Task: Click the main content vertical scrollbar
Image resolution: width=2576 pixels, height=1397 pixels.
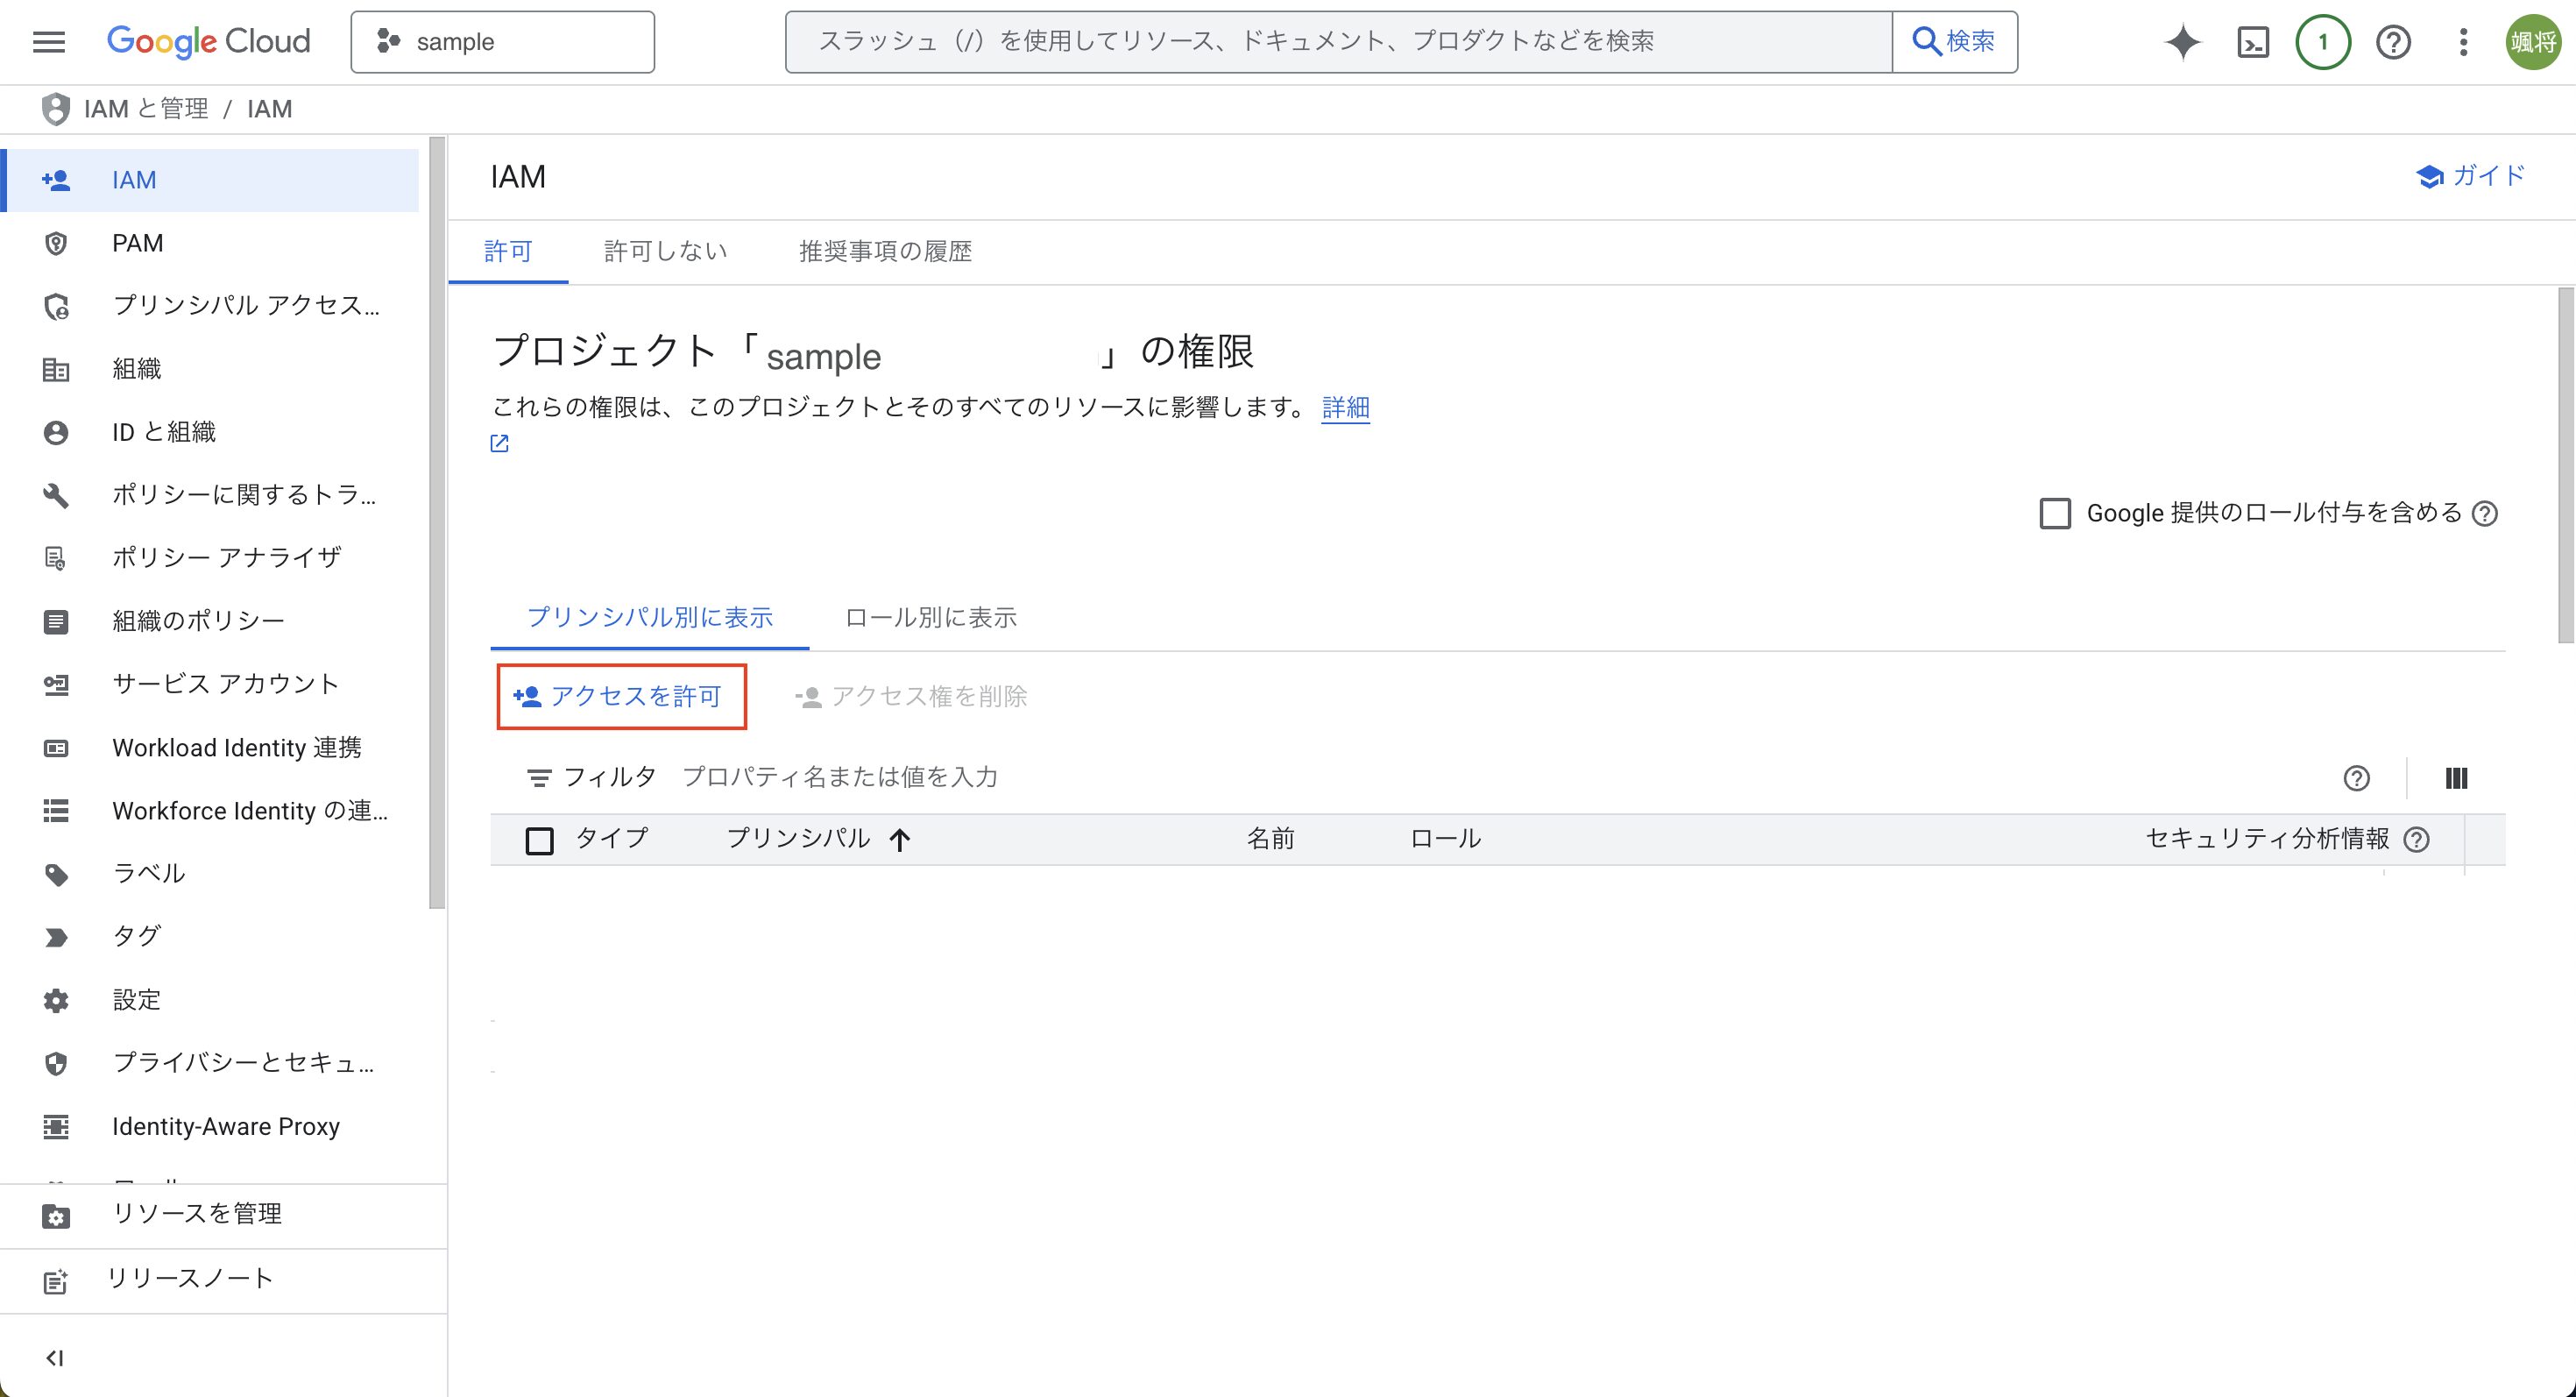Action: (x=2566, y=466)
